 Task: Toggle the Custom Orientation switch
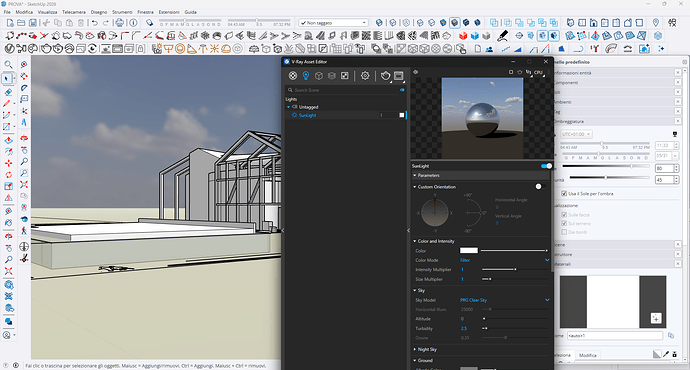[x=541, y=187]
